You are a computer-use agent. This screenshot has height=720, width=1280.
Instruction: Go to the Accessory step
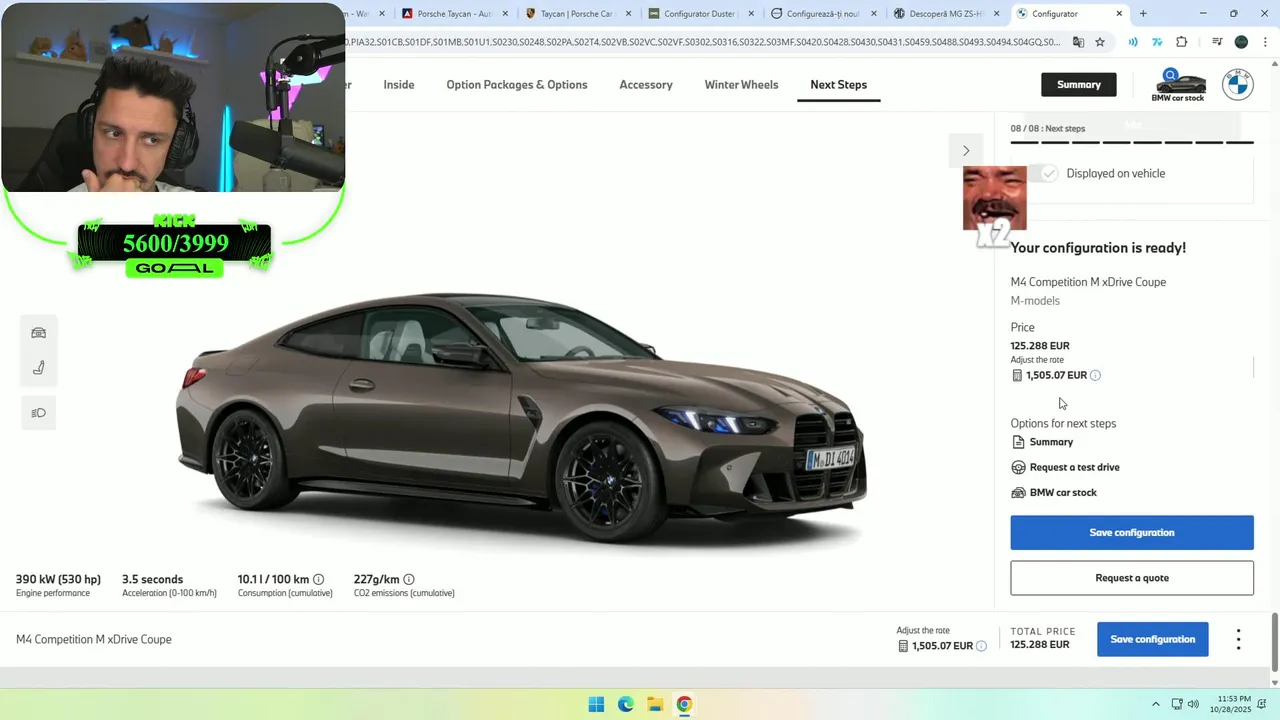[645, 85]
